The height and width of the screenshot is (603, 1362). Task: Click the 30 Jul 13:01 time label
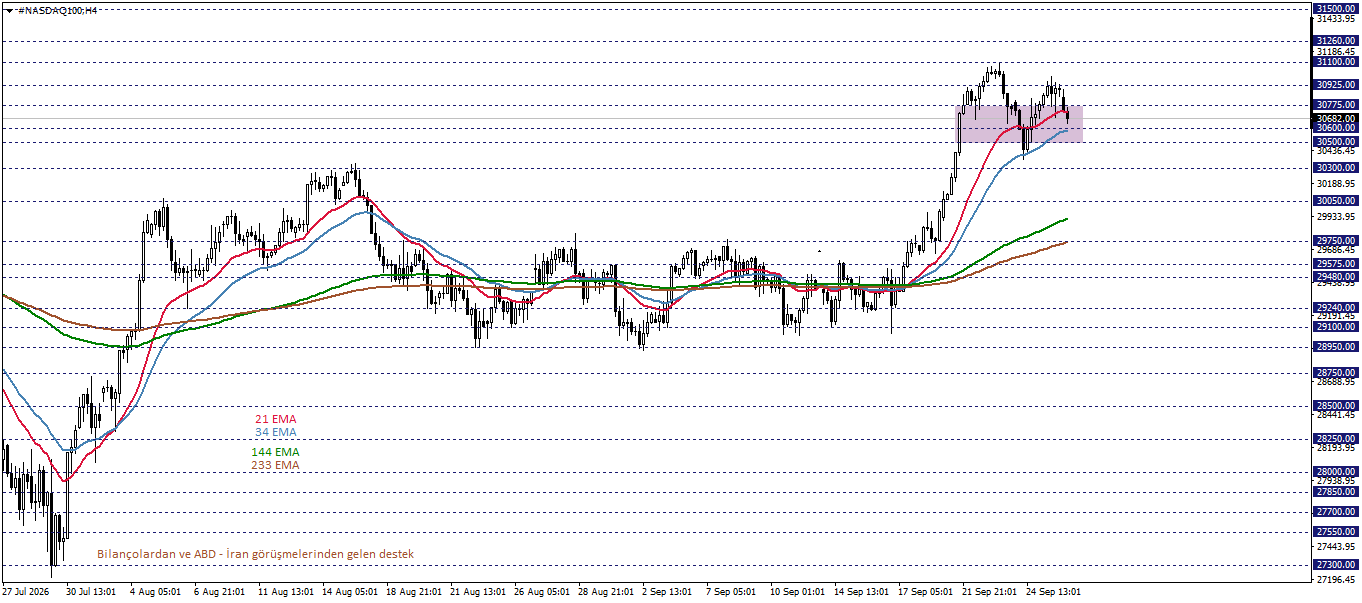[90, 592]
